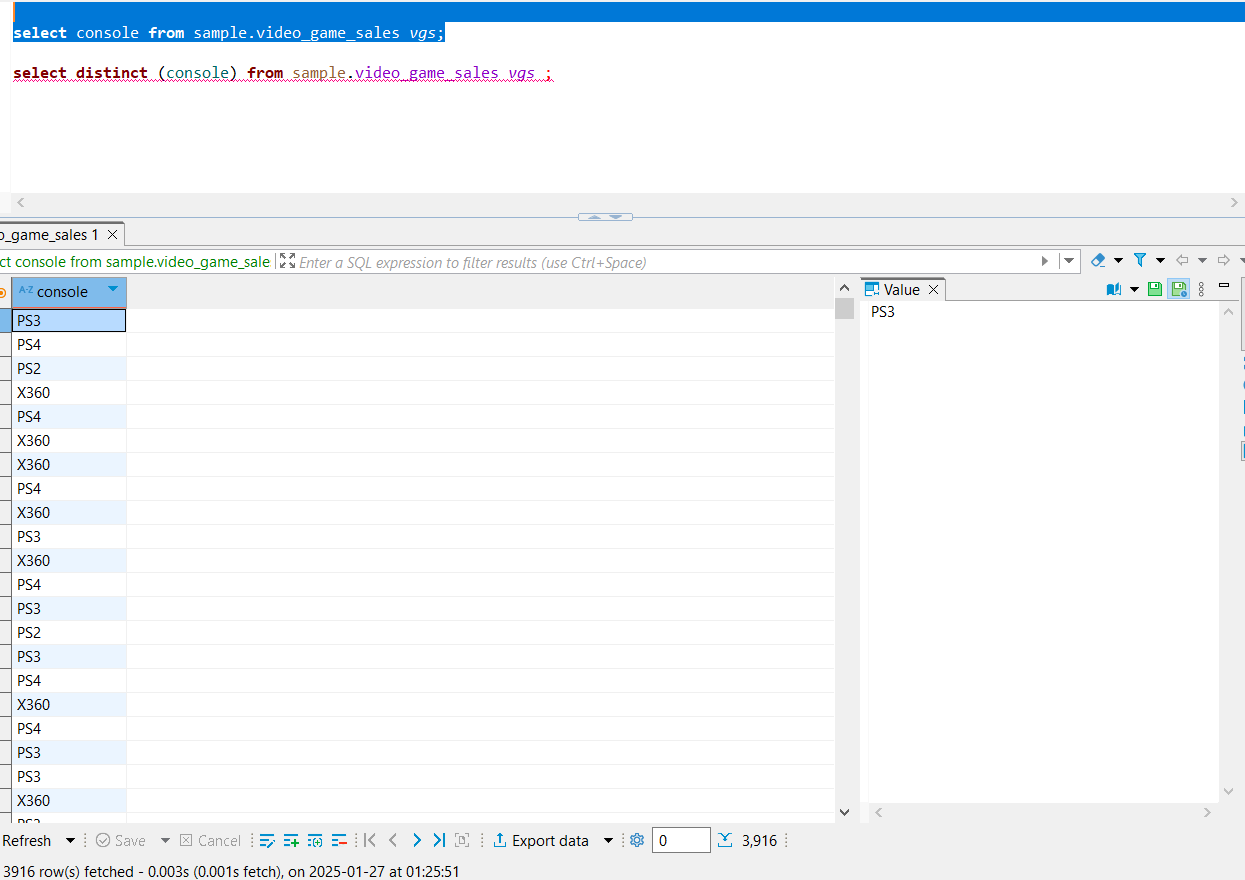Screen dimensions: 1245x880
Task: Add a new row with the green plus icon
Action: tap(291, 841)
